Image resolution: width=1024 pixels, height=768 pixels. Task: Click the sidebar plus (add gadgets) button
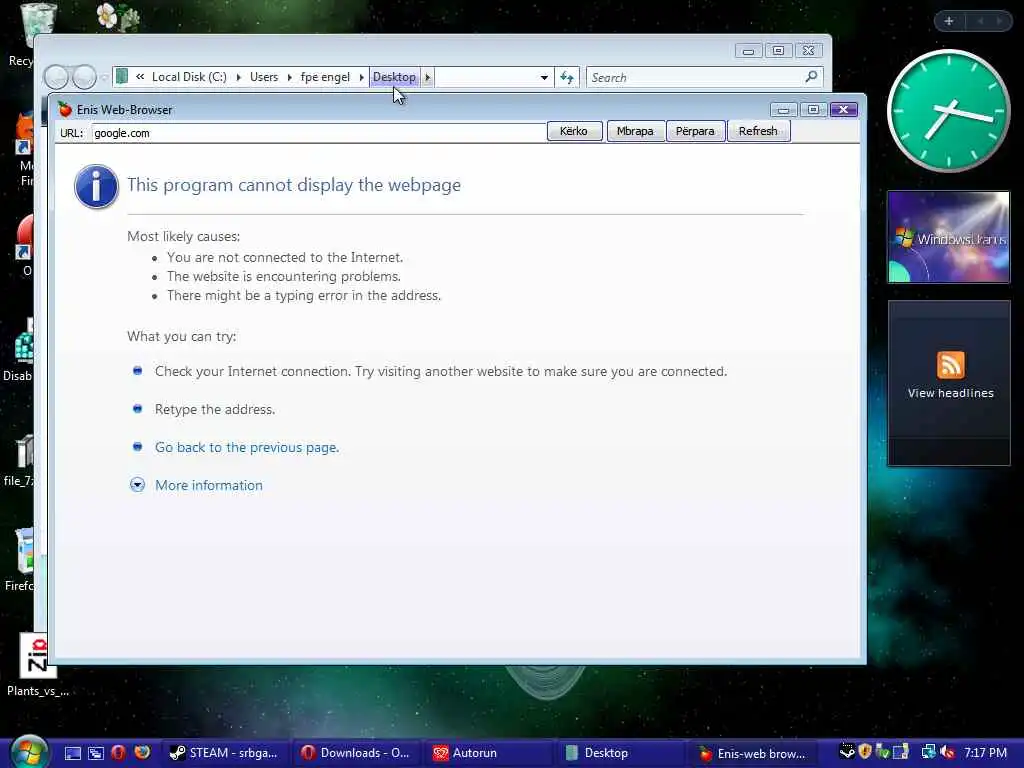click(949, 21)
